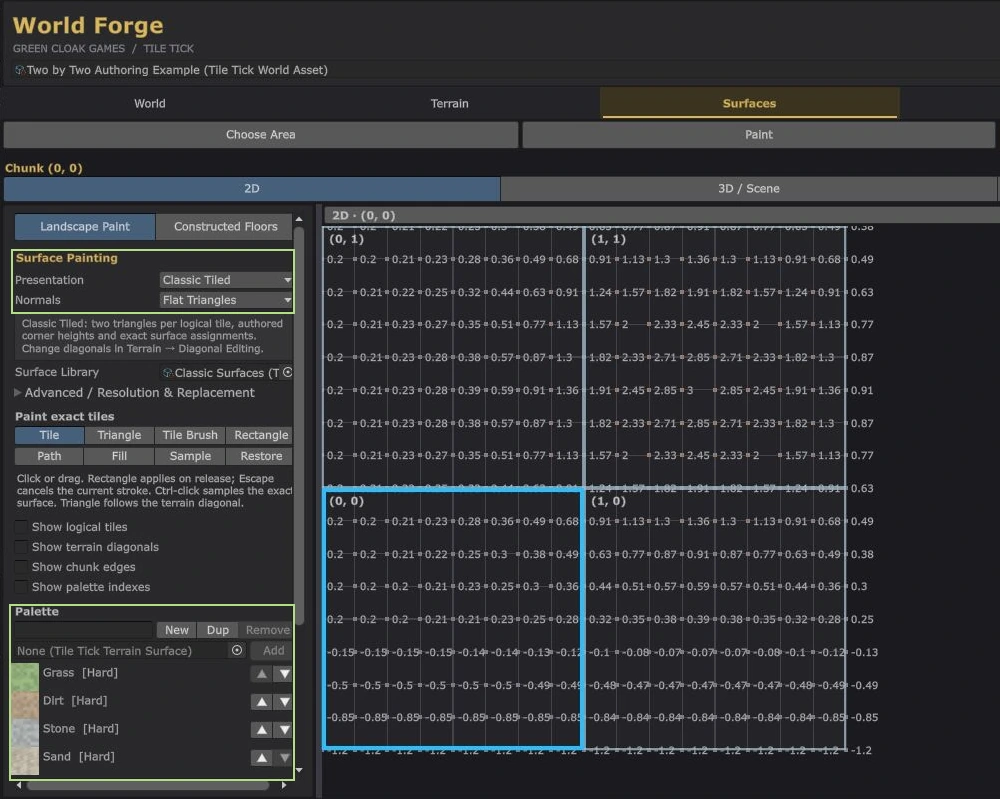
Task: Enable Show palette indexes
Action: coord(22,587)
